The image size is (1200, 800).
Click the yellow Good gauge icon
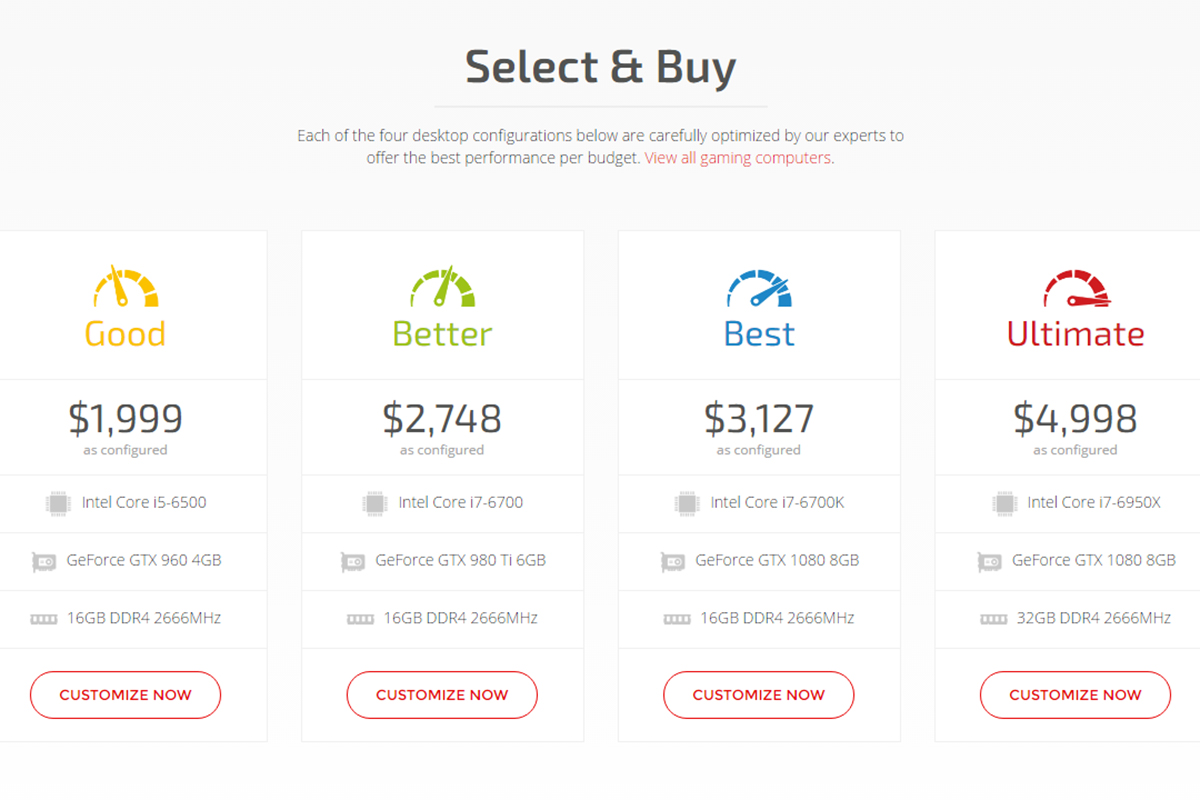coord(125,287)
